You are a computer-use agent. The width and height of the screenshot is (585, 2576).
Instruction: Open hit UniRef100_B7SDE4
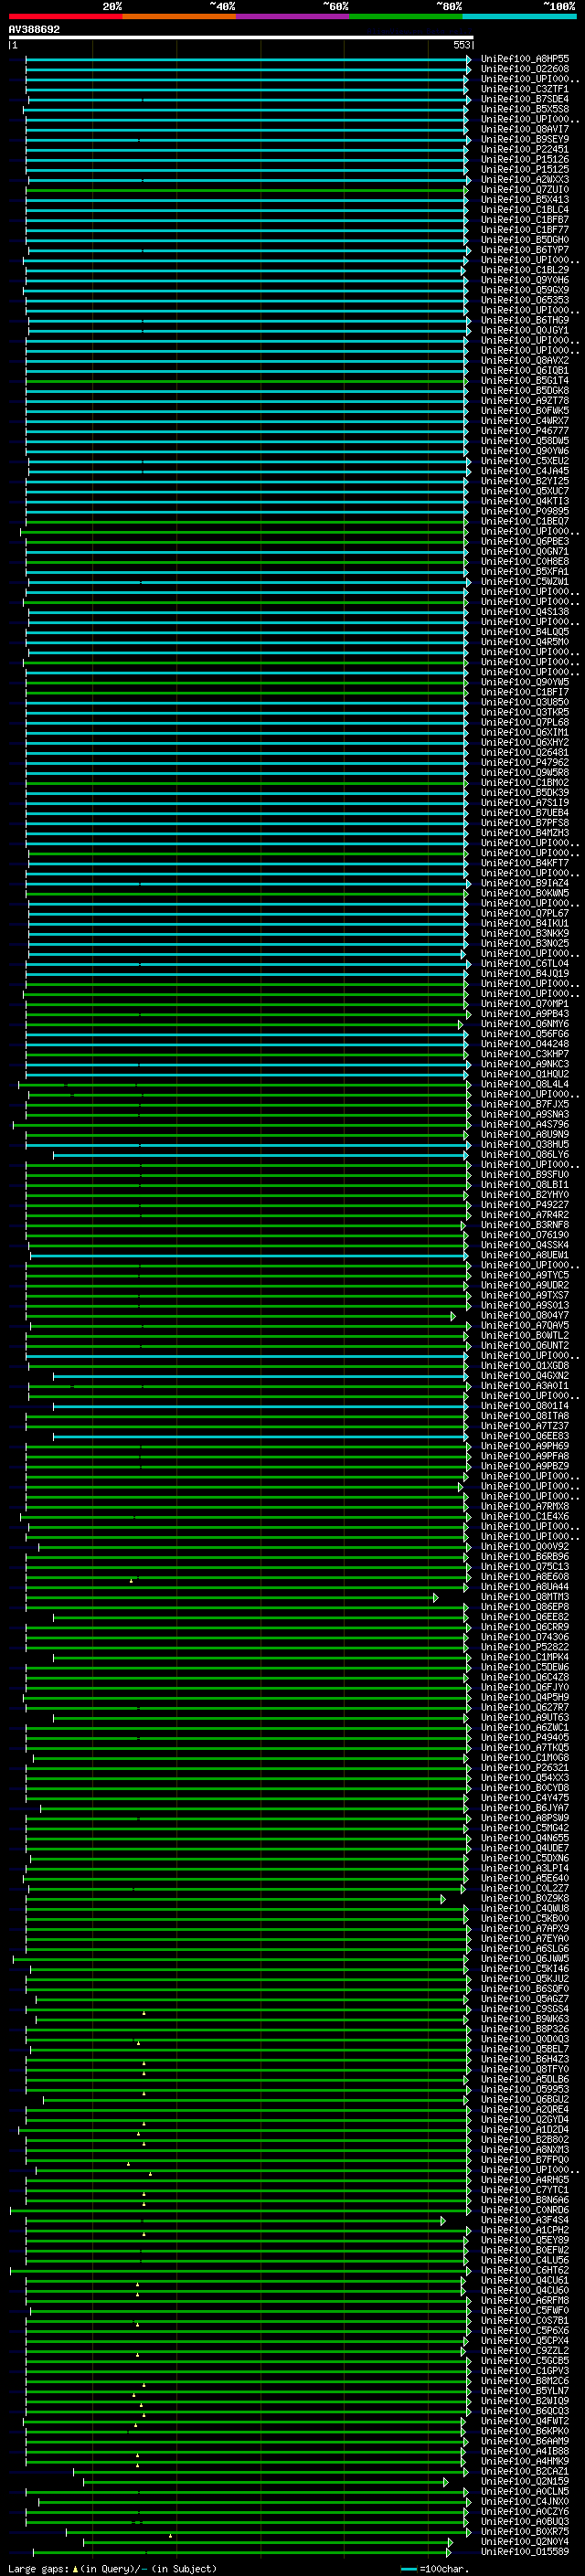click(525, 99)
